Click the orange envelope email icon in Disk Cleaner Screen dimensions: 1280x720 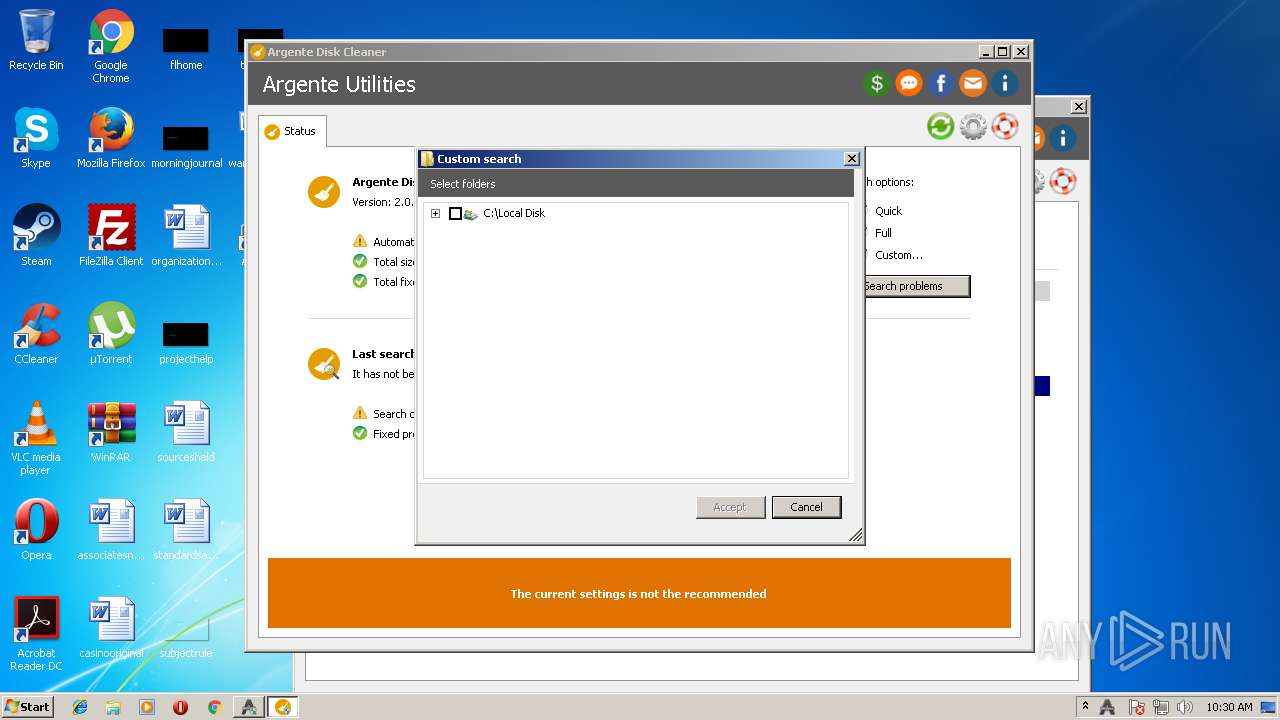973,83
